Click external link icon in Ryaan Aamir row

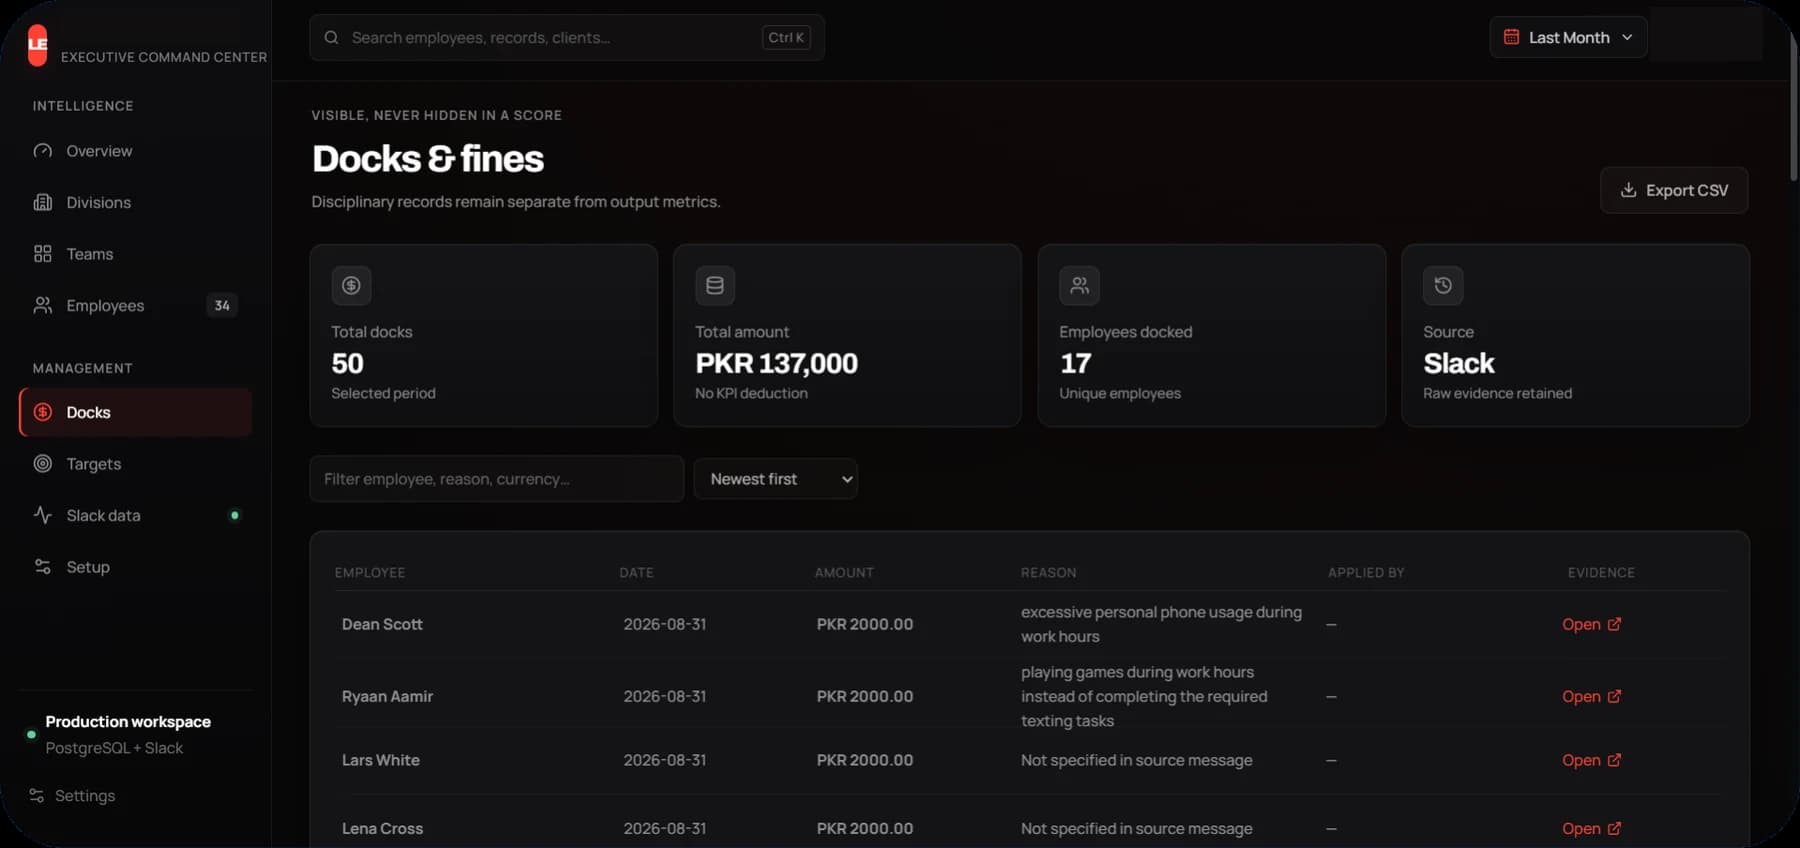click(x=1614, y=696)
